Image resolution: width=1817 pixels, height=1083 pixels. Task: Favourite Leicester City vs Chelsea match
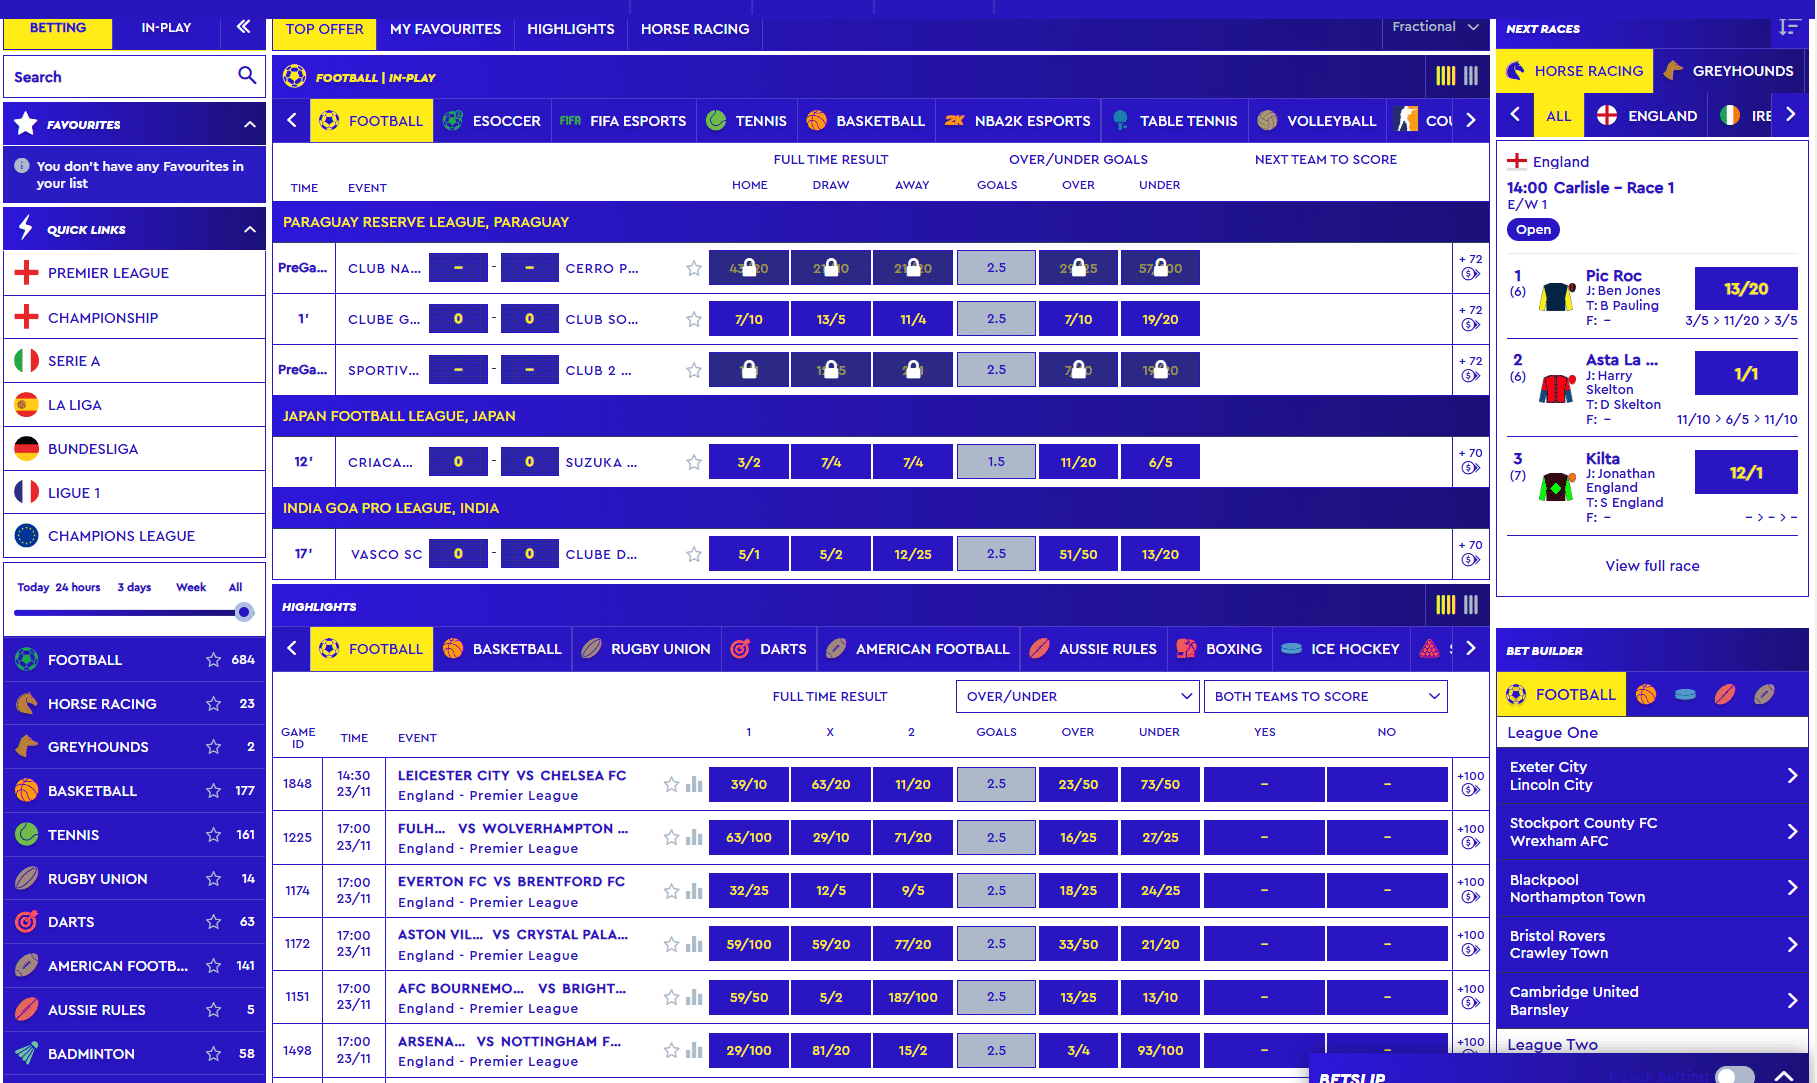point(671,784)
